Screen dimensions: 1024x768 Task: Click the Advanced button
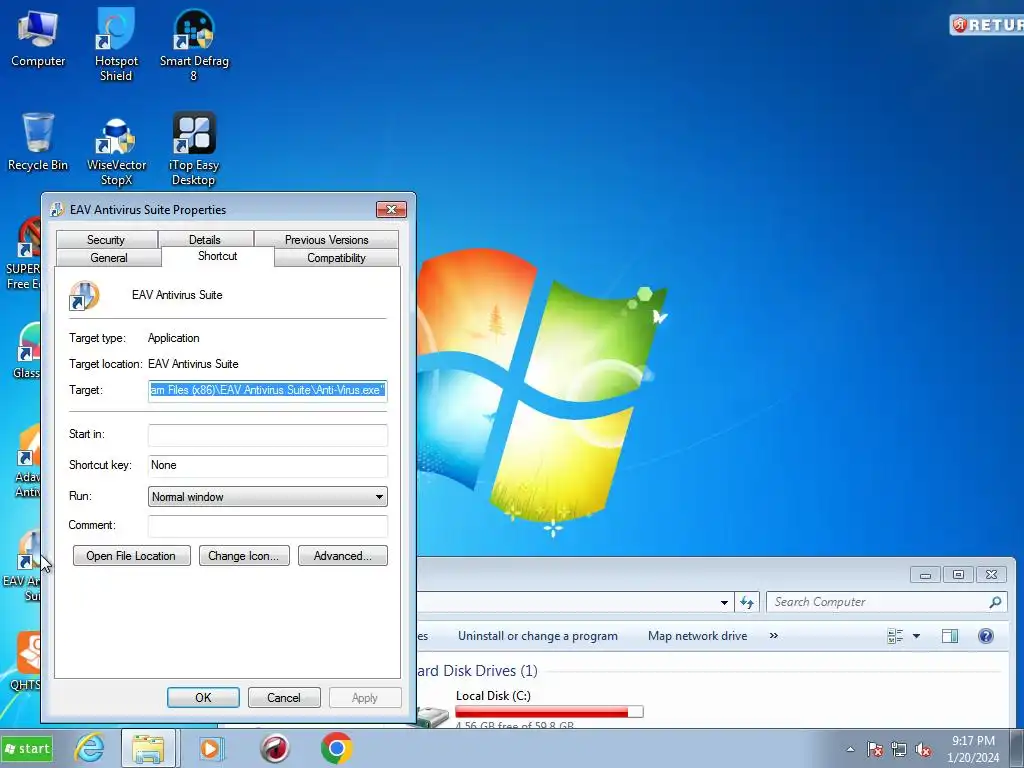[x=343, y=556]
